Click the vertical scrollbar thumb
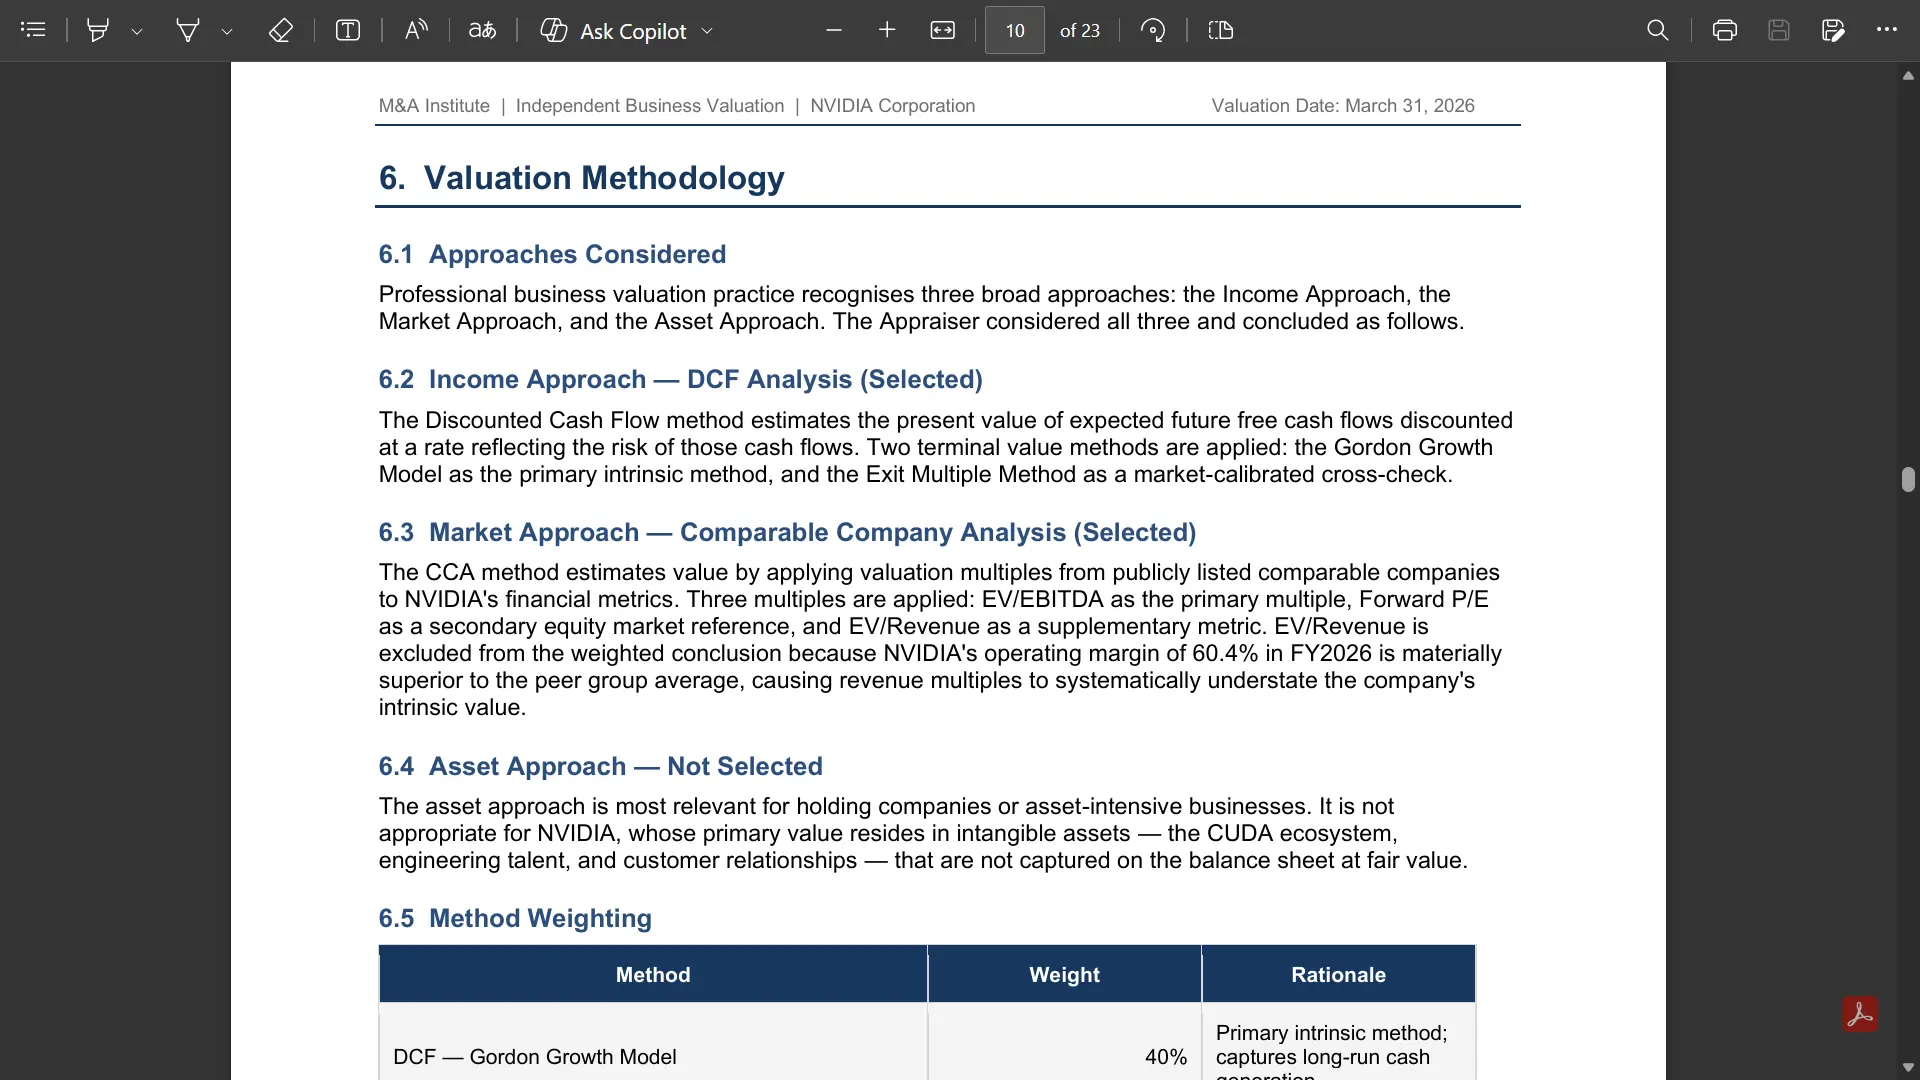The height and width of the screenshot is (1080, 1920). [1908, 479]
